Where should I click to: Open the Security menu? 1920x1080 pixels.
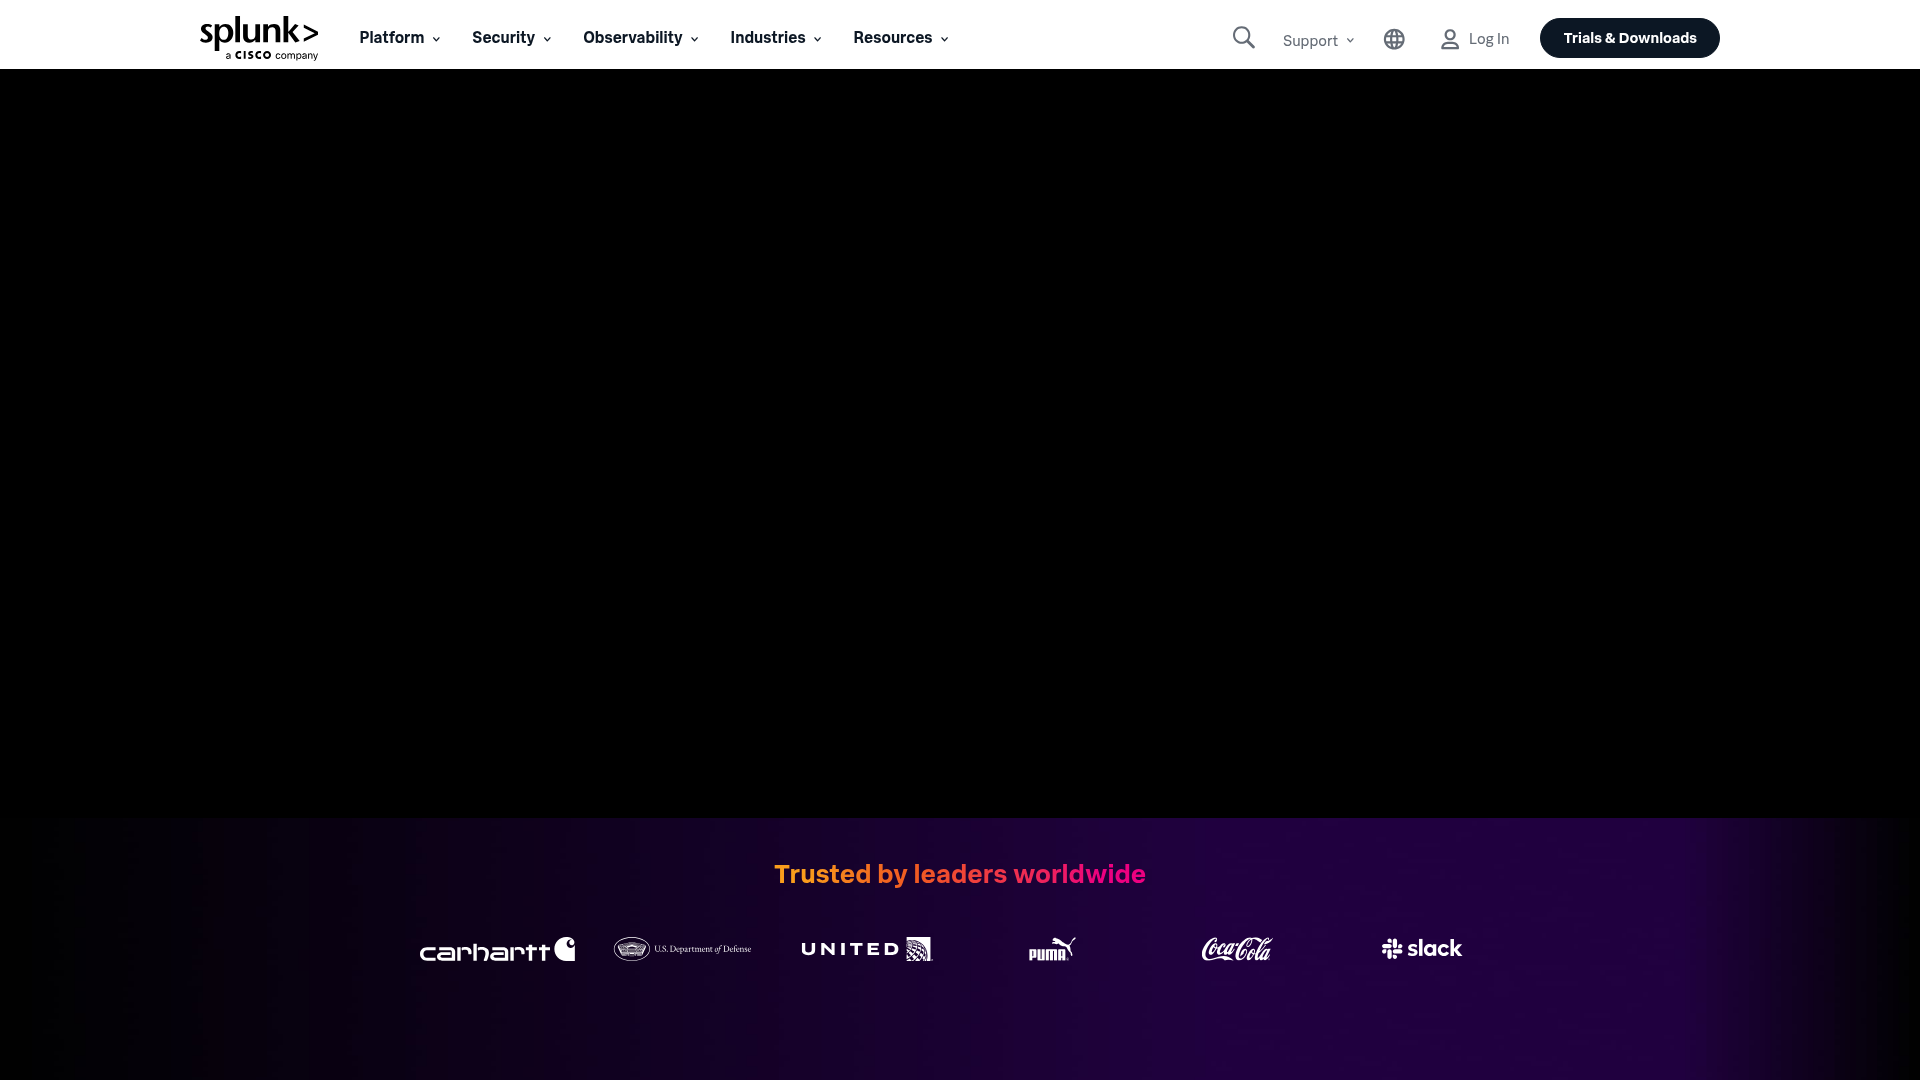point(510,37)
